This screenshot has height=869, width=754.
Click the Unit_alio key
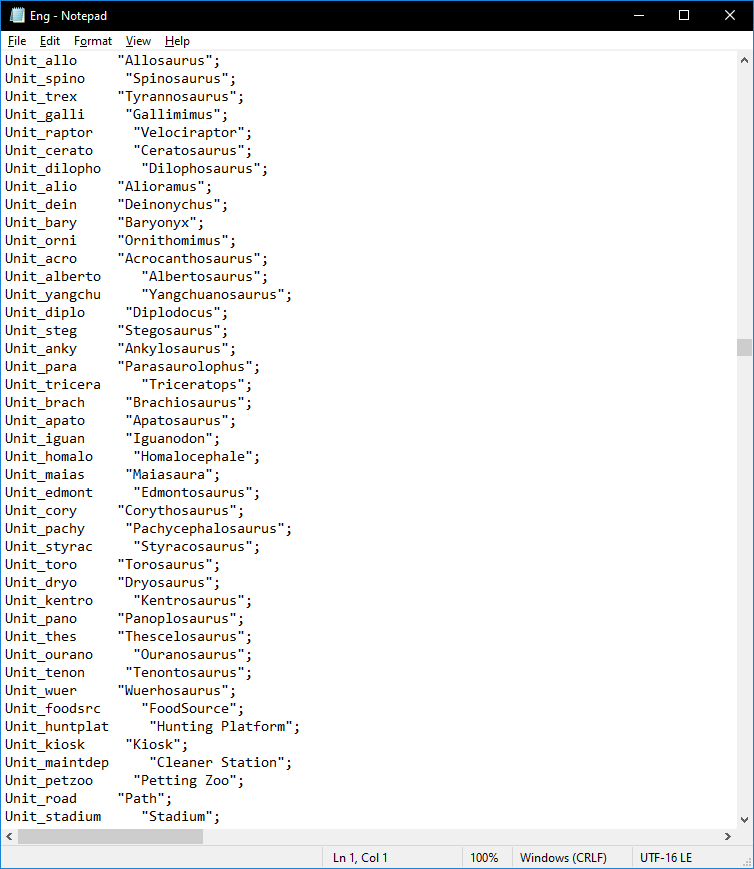(x=41, y=187)
